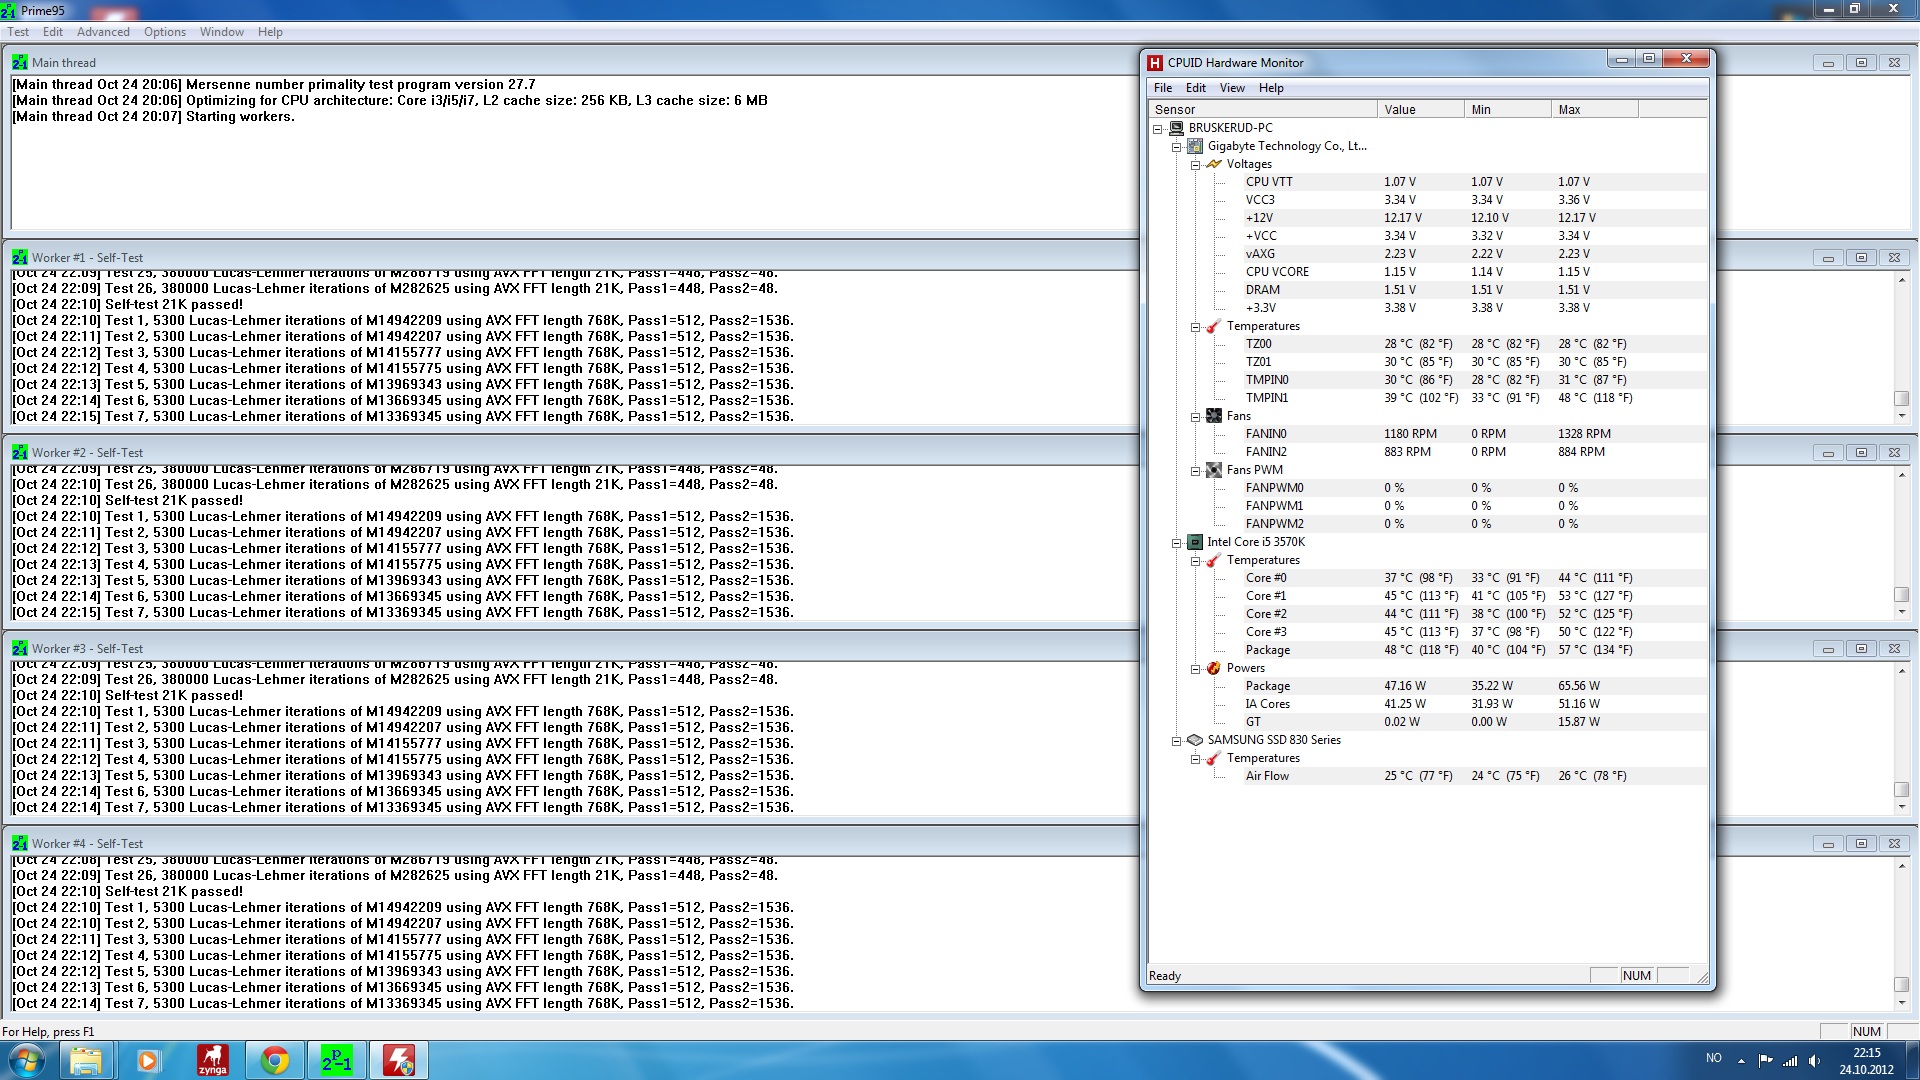Click the Fans PWM icon
Viewport: 1920px width, 1080px height.
1214,470
